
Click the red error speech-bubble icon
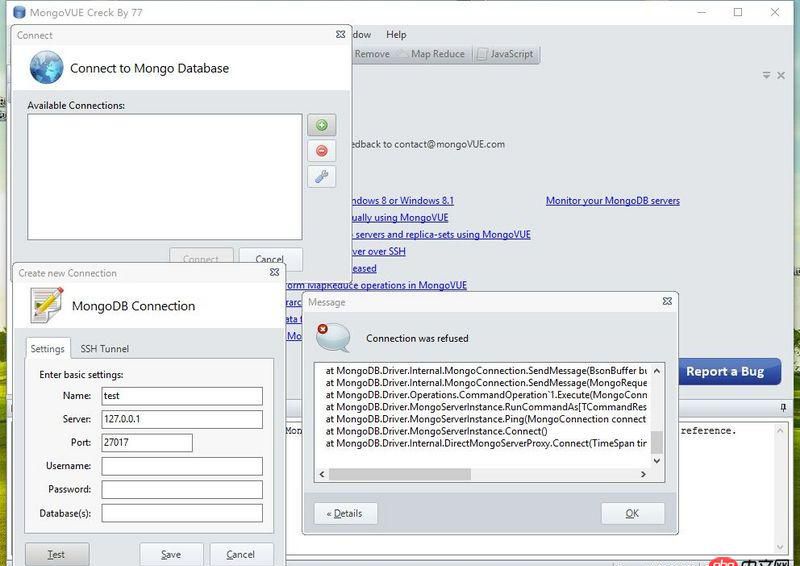point(333,337)
